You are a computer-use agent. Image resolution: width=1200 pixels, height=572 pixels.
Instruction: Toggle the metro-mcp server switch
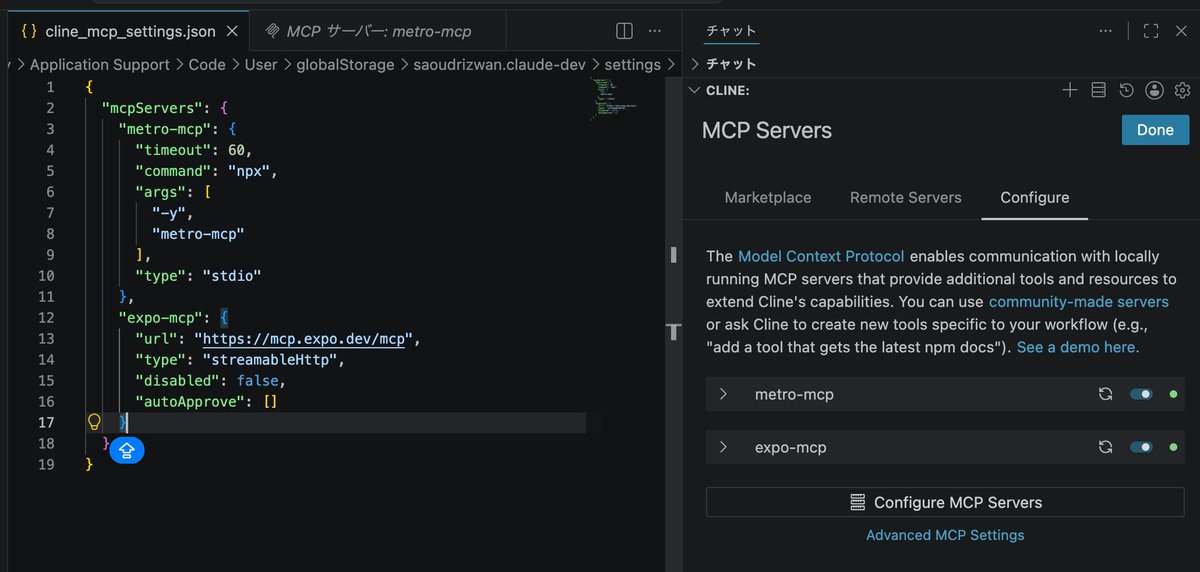coord(1141,394)
